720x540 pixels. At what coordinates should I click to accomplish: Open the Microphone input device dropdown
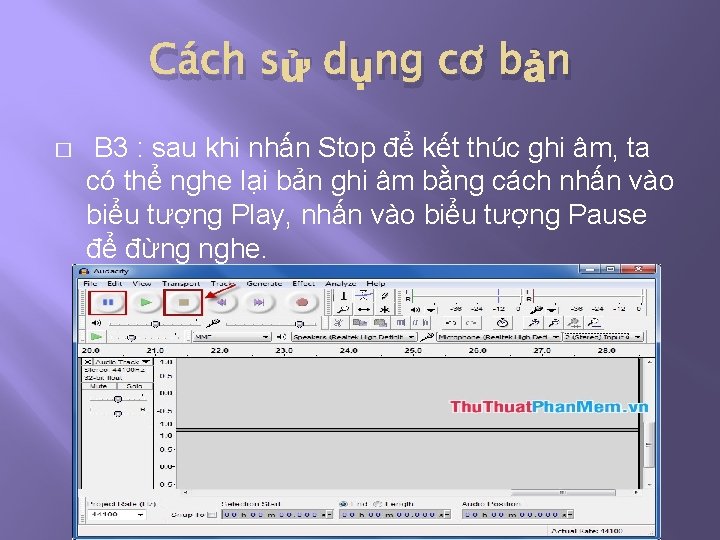click(499, 337)
